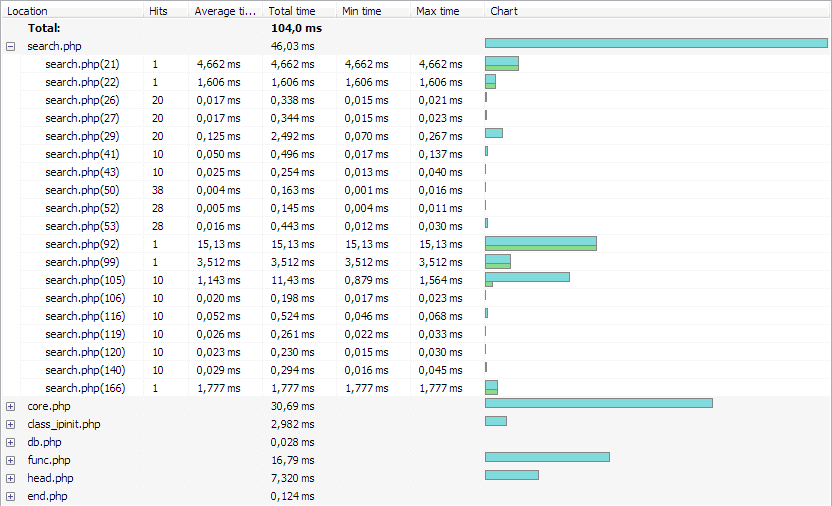Click the core.php chart bar
Image resolution: width=832 pixels, height=506 pixels.
pyautogui.click(x=598, y=403)
